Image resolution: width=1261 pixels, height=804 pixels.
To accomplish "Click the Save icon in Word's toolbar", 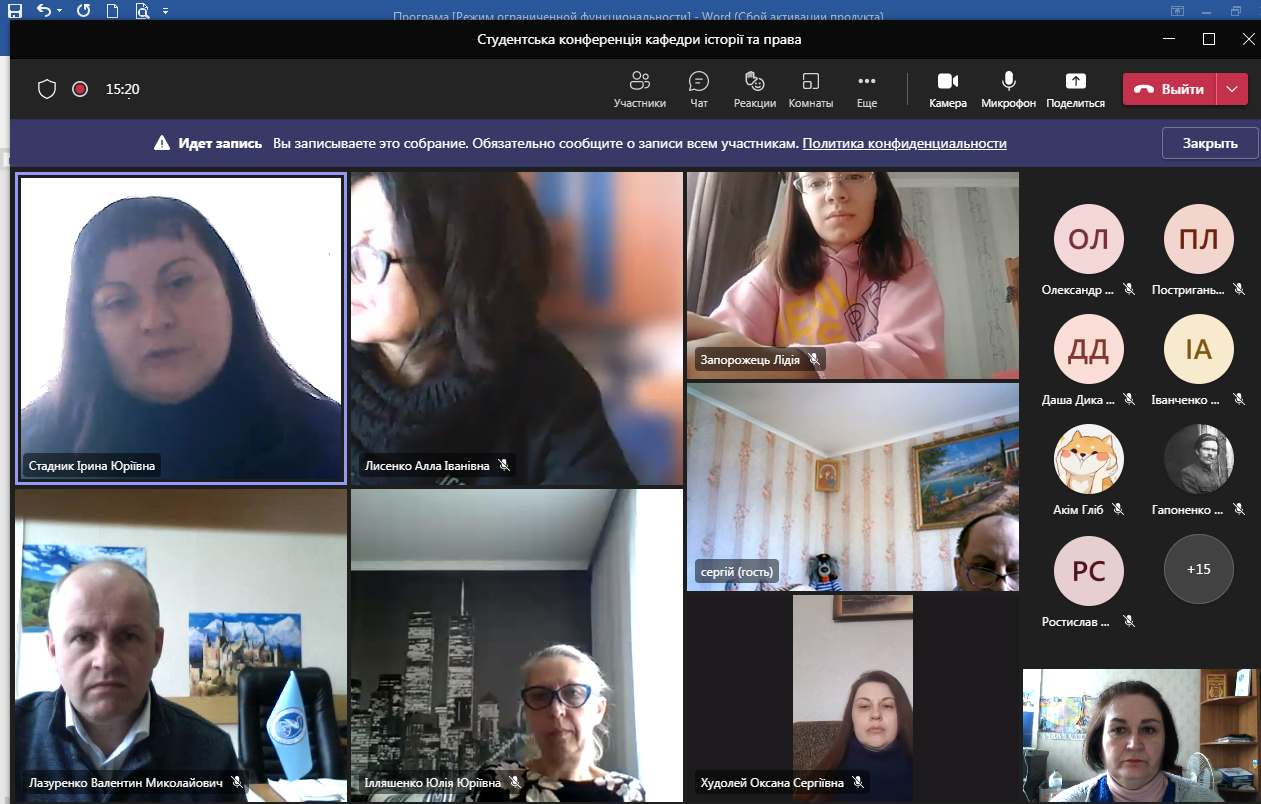I will (14, 10).
